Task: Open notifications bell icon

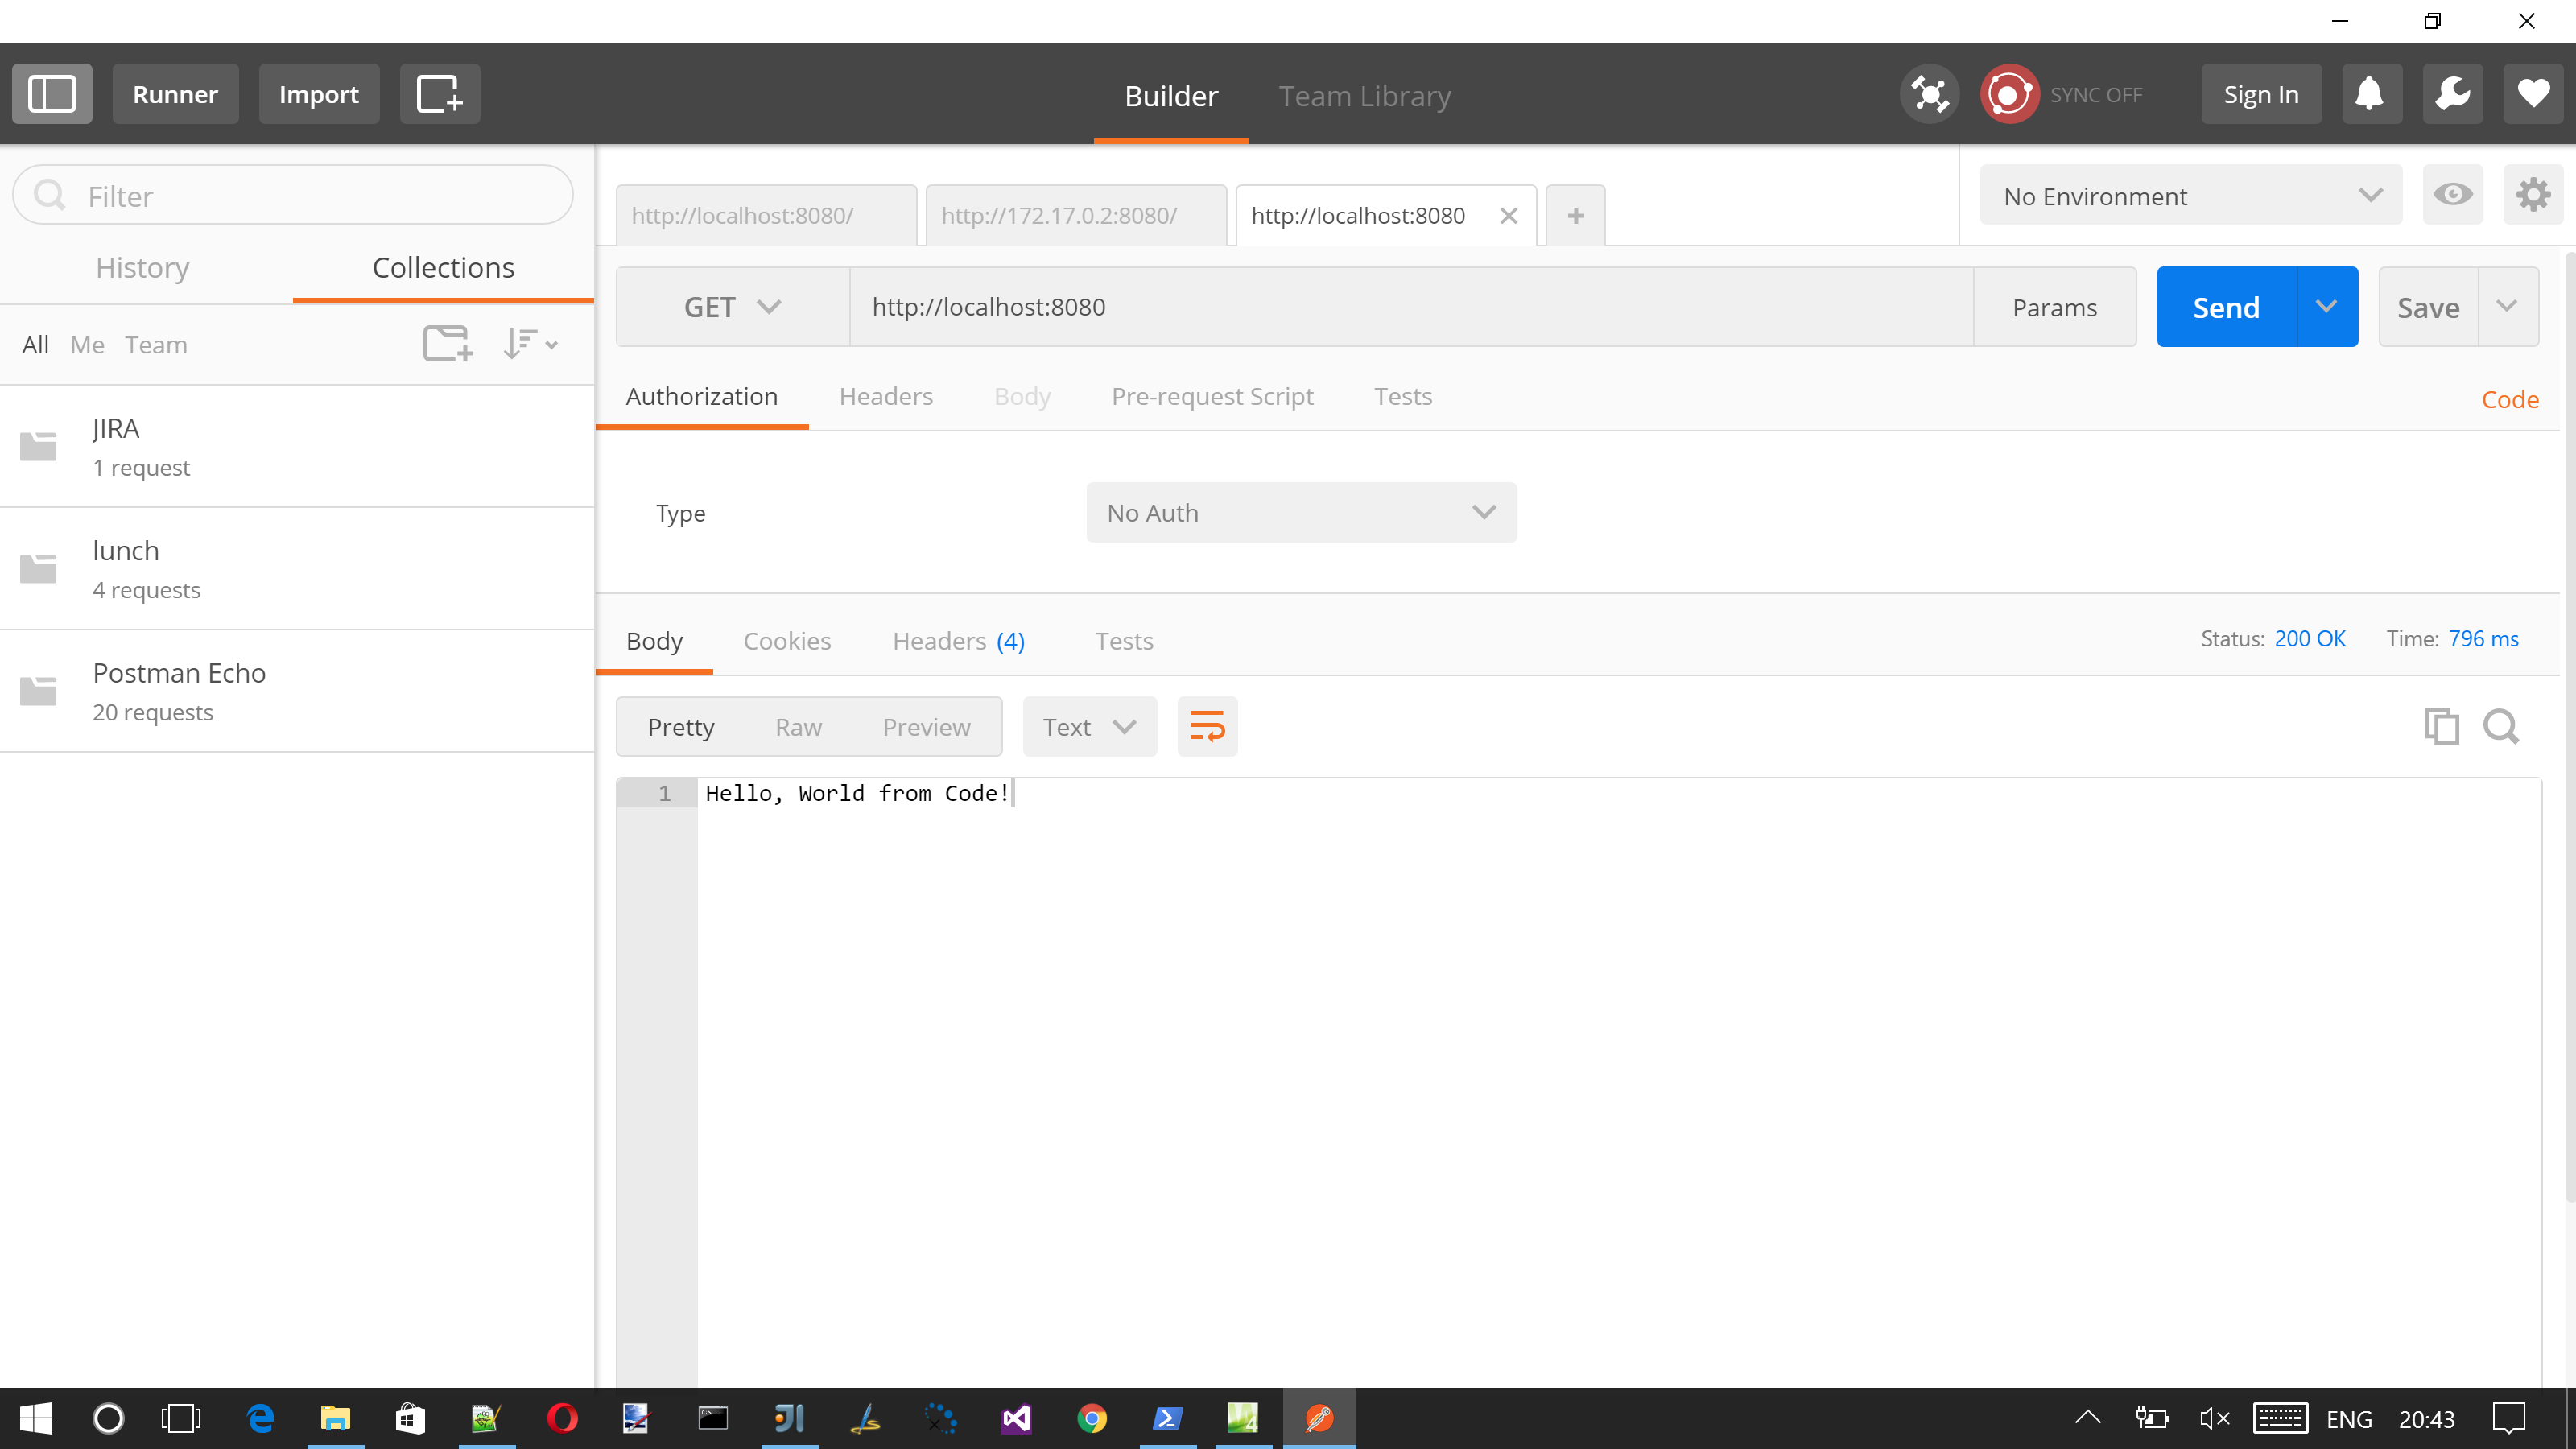Action: (x=2371, y=94)
